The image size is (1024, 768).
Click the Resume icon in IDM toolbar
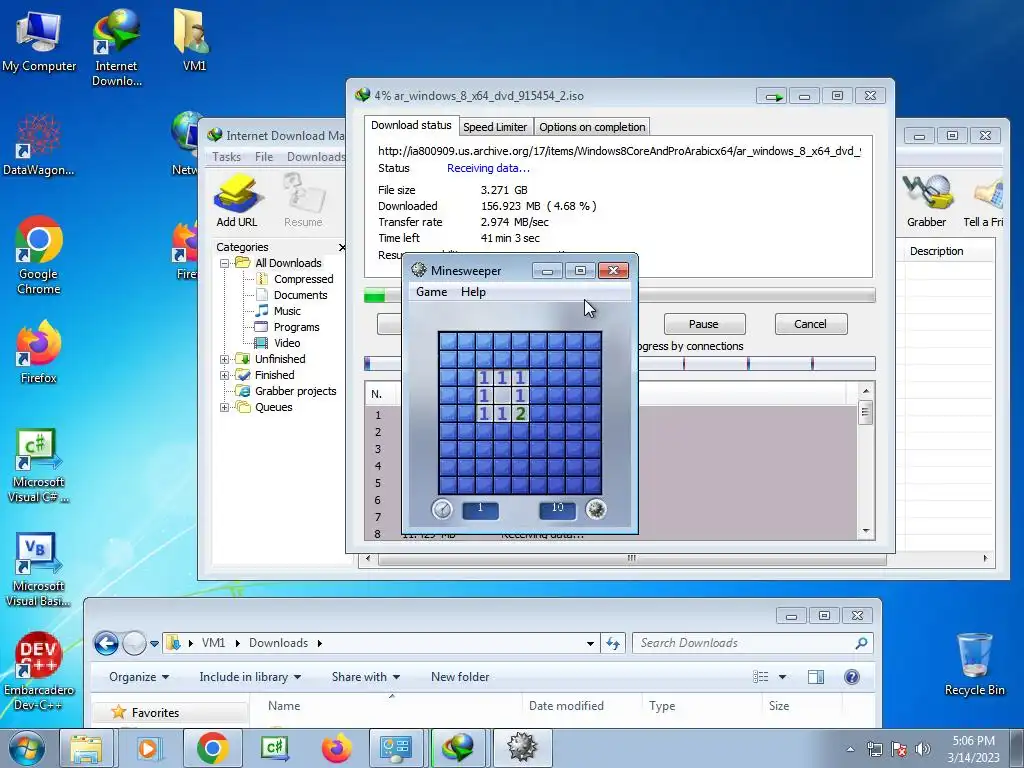coord(303,201)
